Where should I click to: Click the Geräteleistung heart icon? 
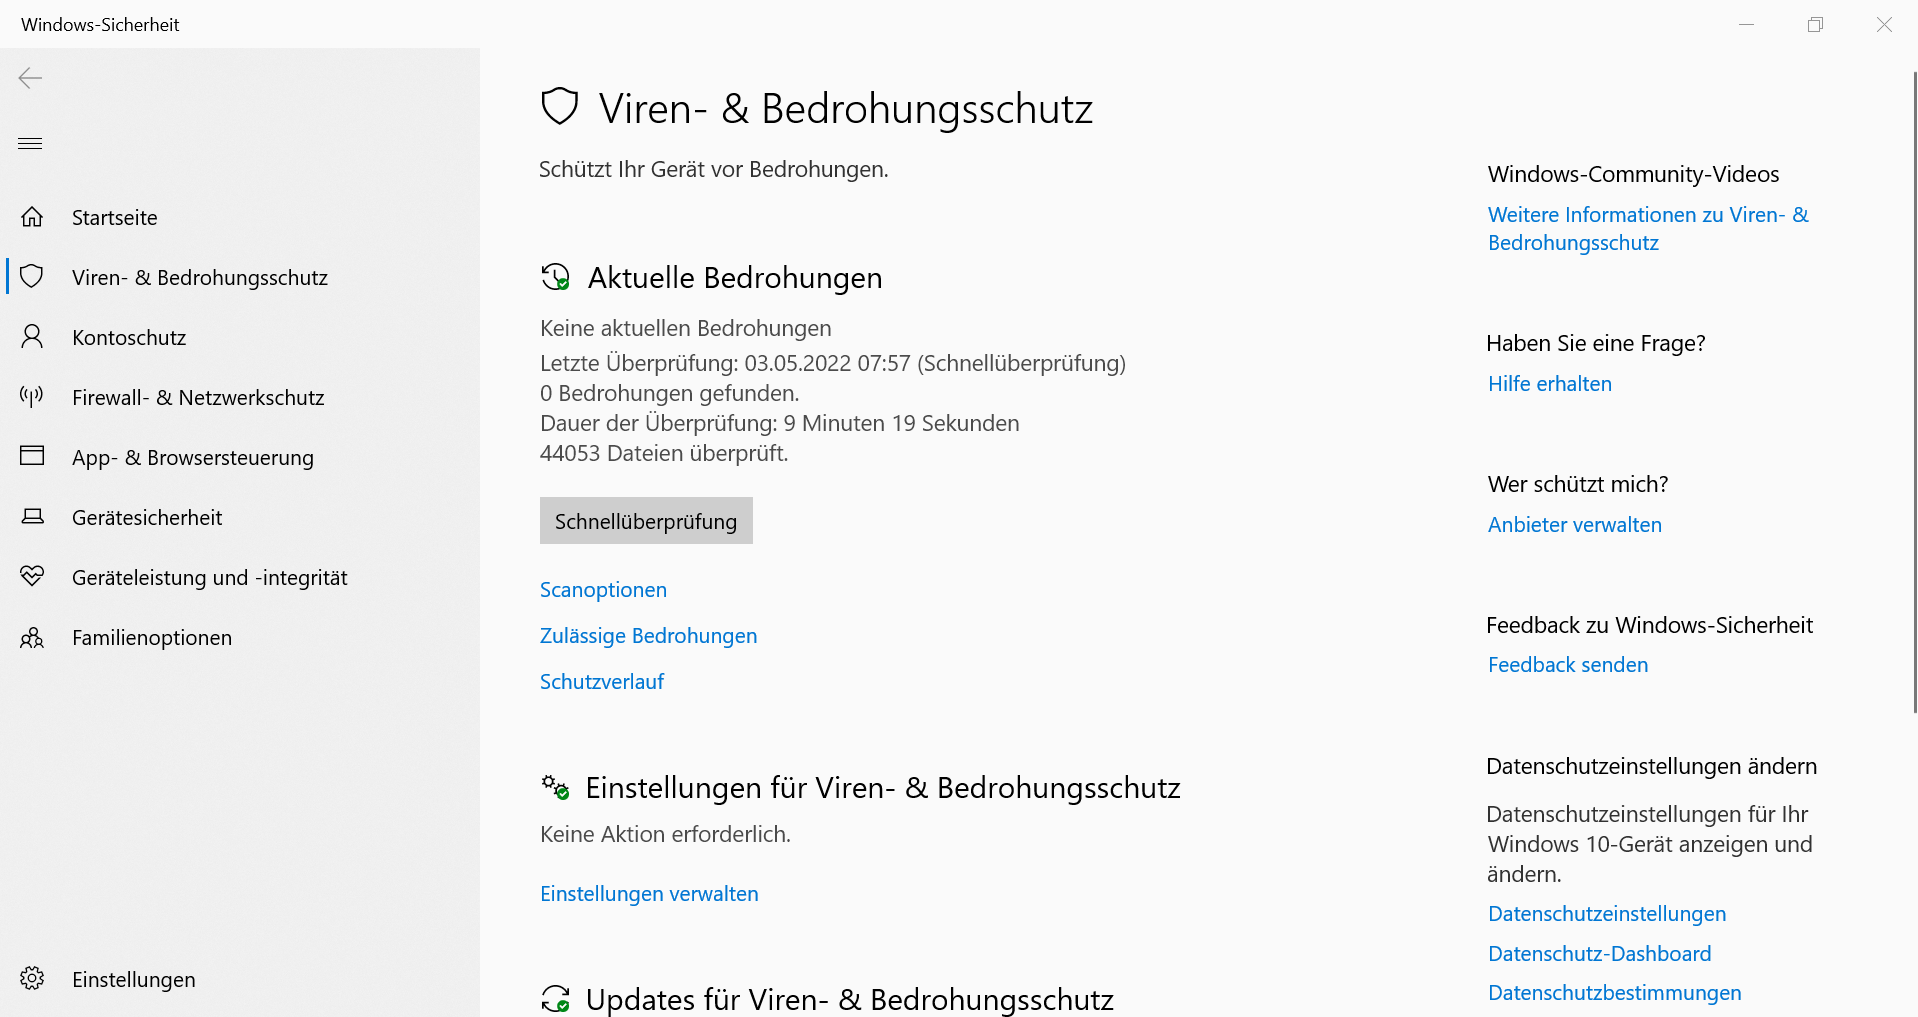(x=32, y=577)
